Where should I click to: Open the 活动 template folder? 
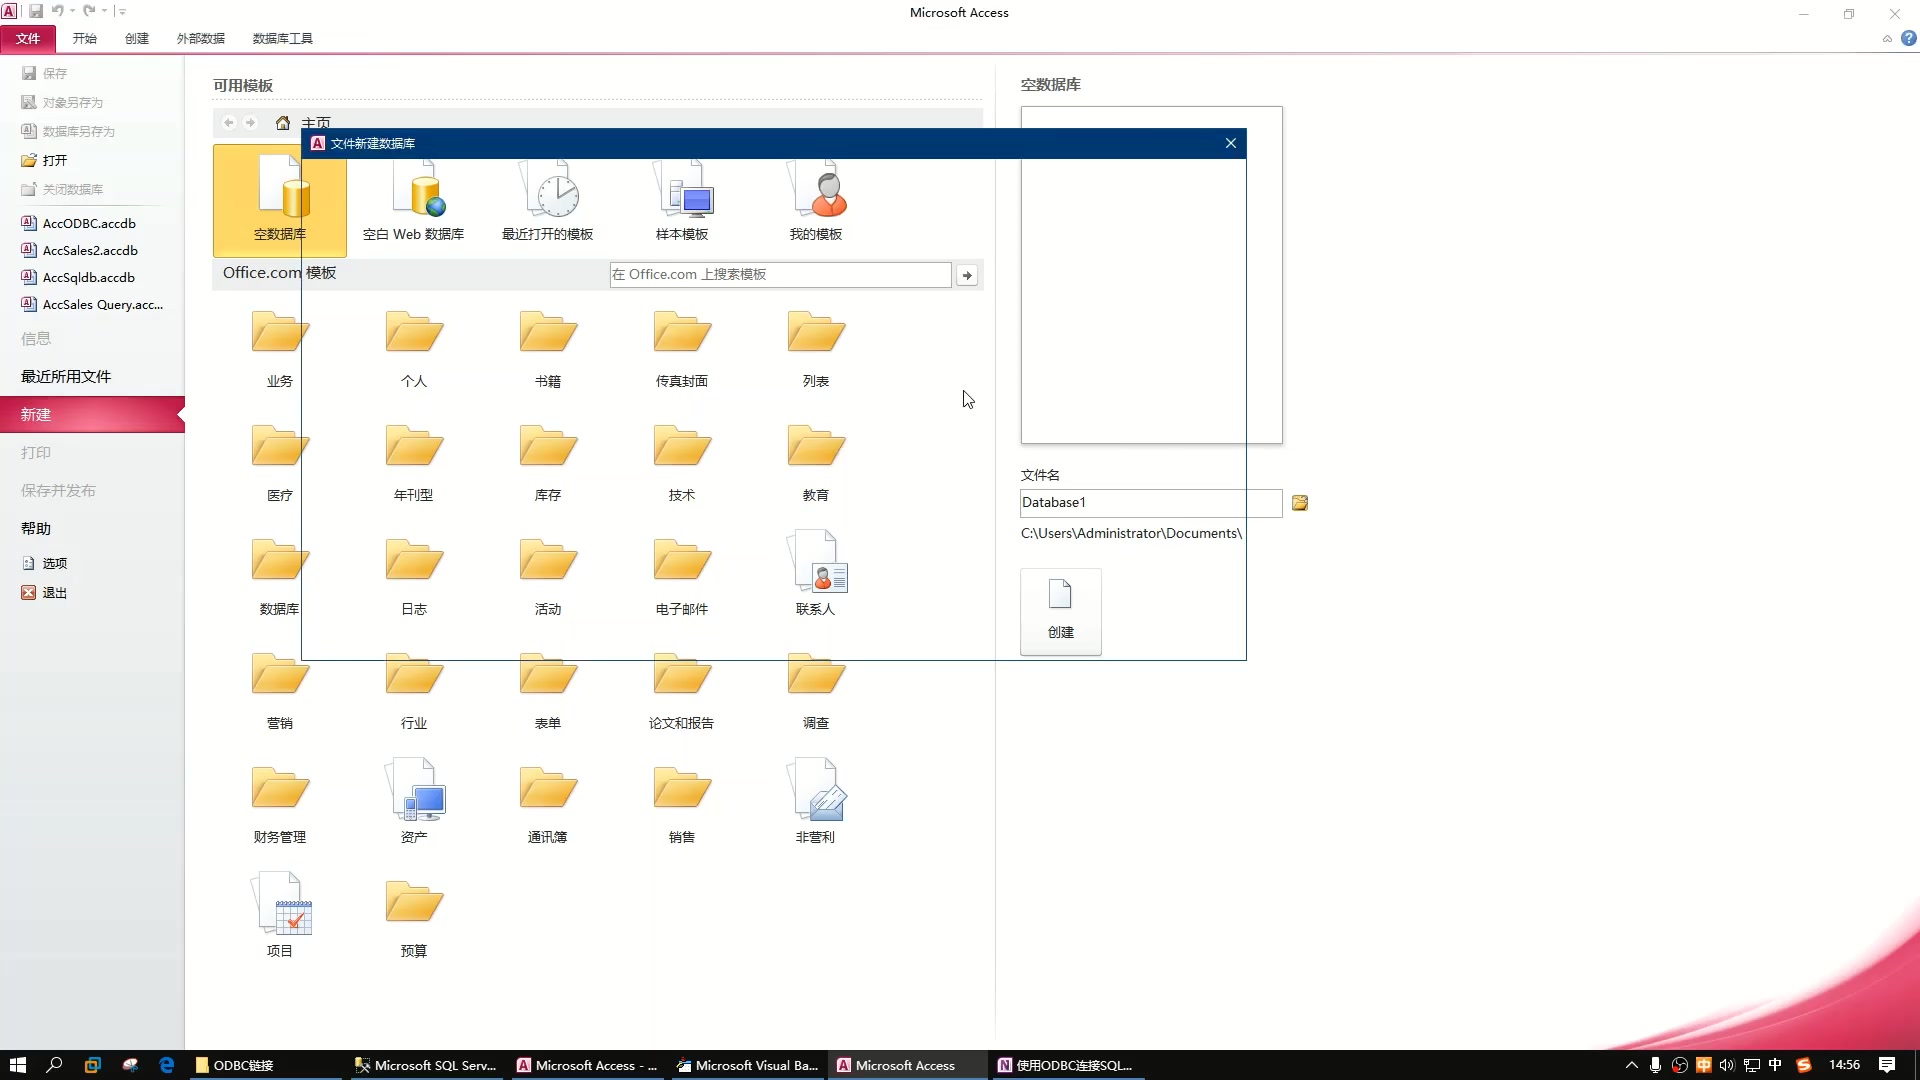(547, 577)
